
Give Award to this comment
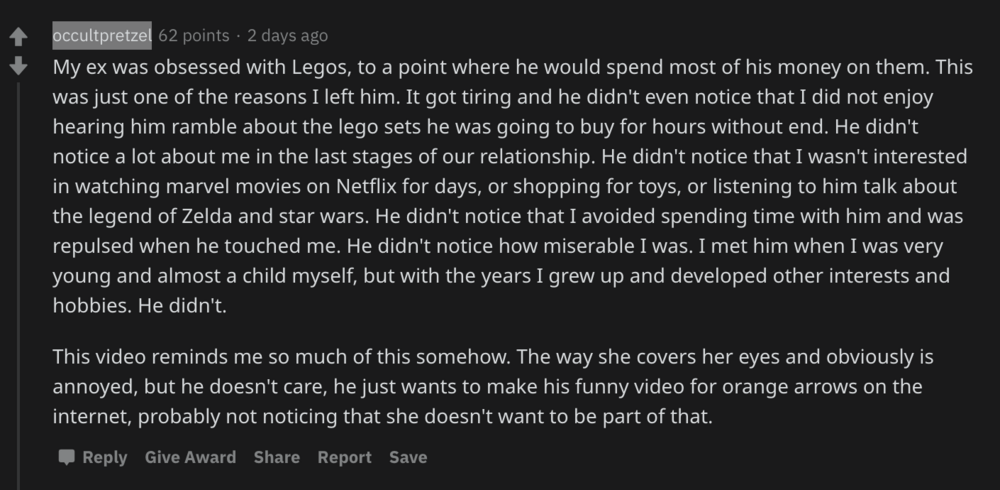coord(190,457)
